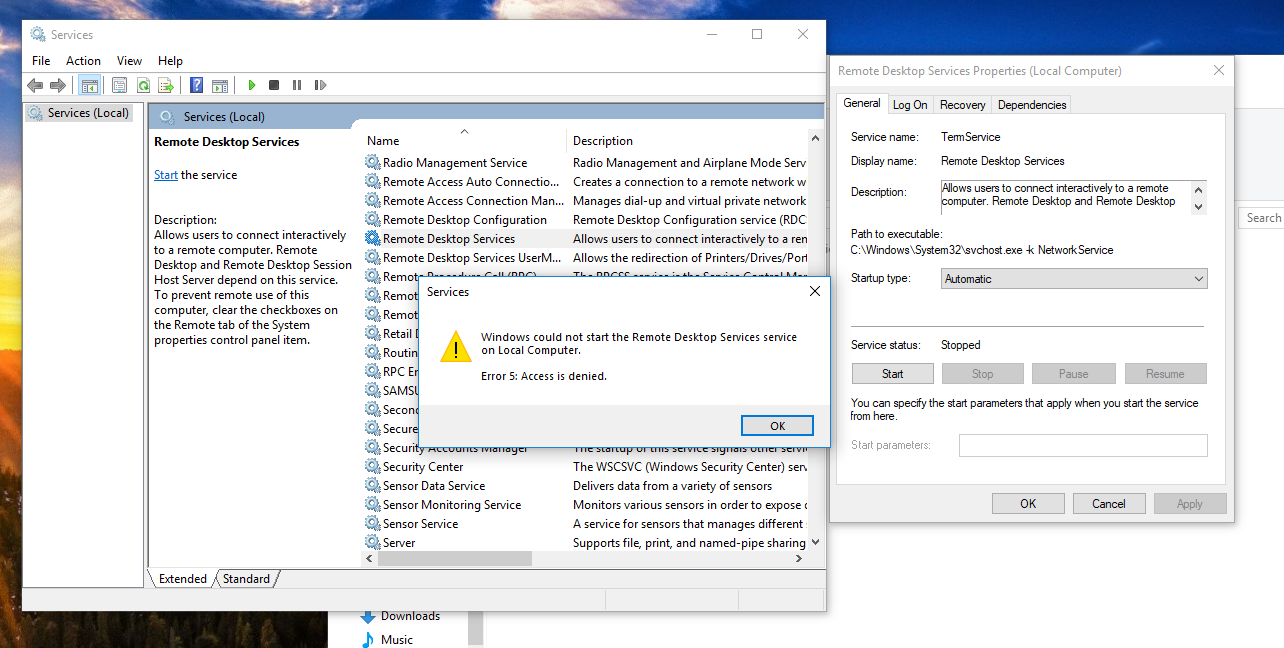Close the Services error dialog with X

[814, 292]
